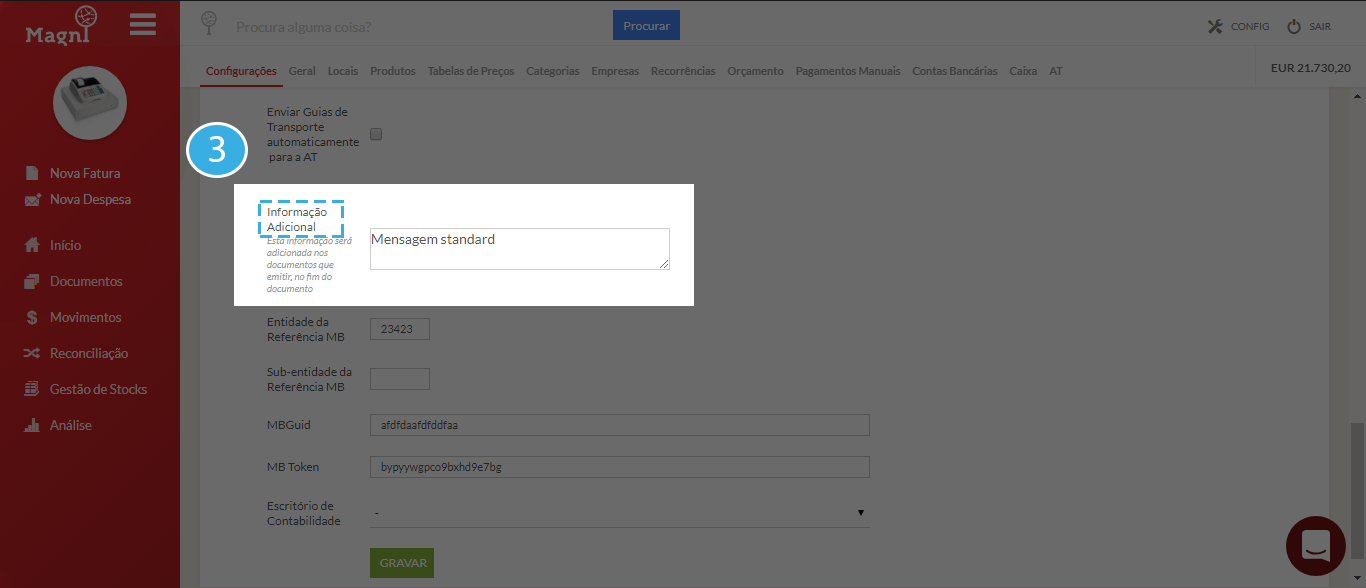Switch to the Contas Bancárias tab
The width and height of the screenshot is (1366, 588).
coord(955,71)
